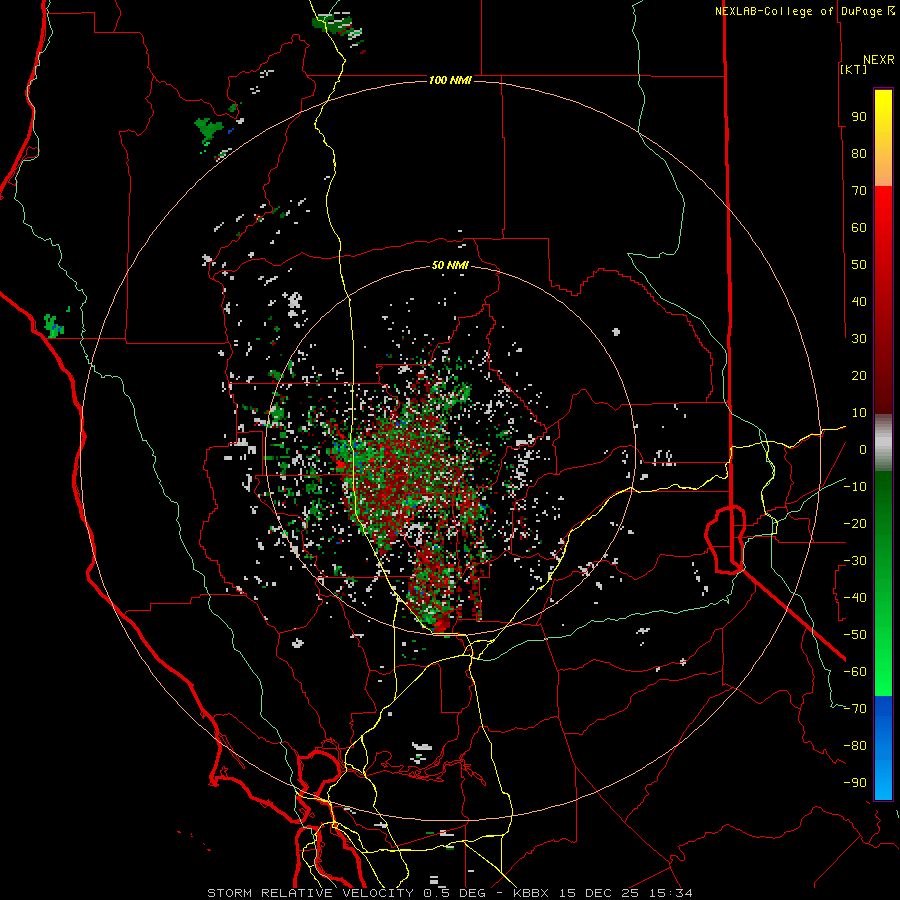The height and width of the screenshot is (900, 900).
Task: Click the 0 value on the velocity scale
Action: (x=863, y=449)
